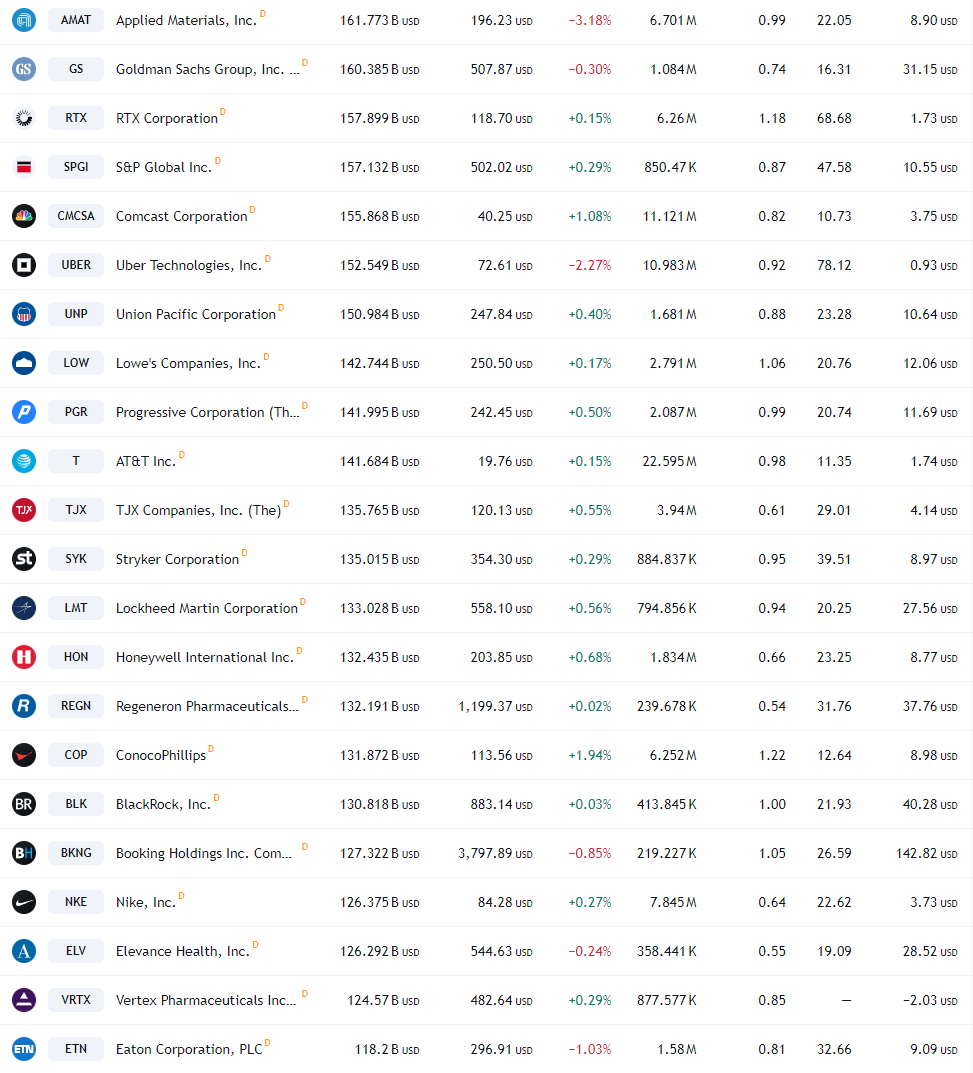Screen dimensions: 973x1073
Task: Open the AMAT ticker symbol
Action: 76,20
